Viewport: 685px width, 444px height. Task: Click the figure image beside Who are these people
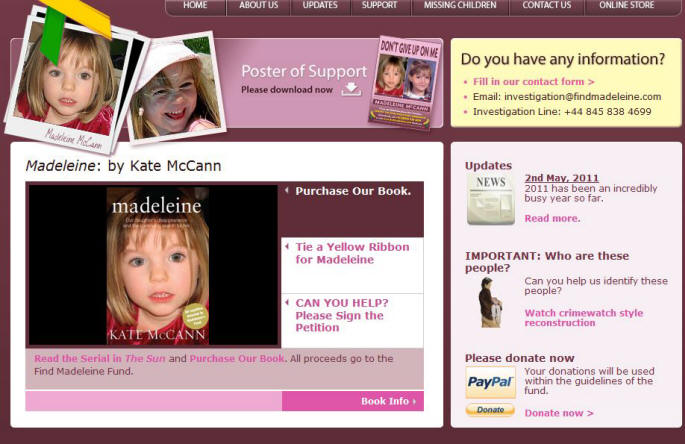[490, 302]
